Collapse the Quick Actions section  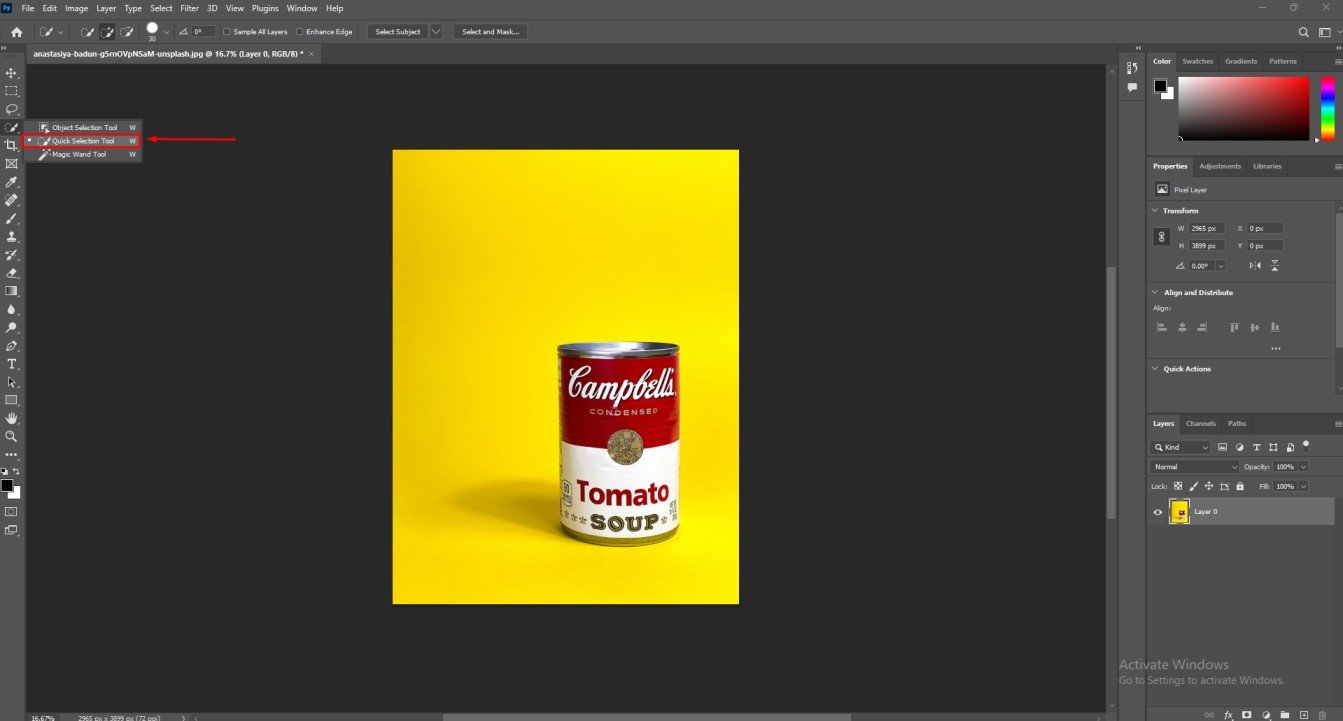click(1155, 369)
